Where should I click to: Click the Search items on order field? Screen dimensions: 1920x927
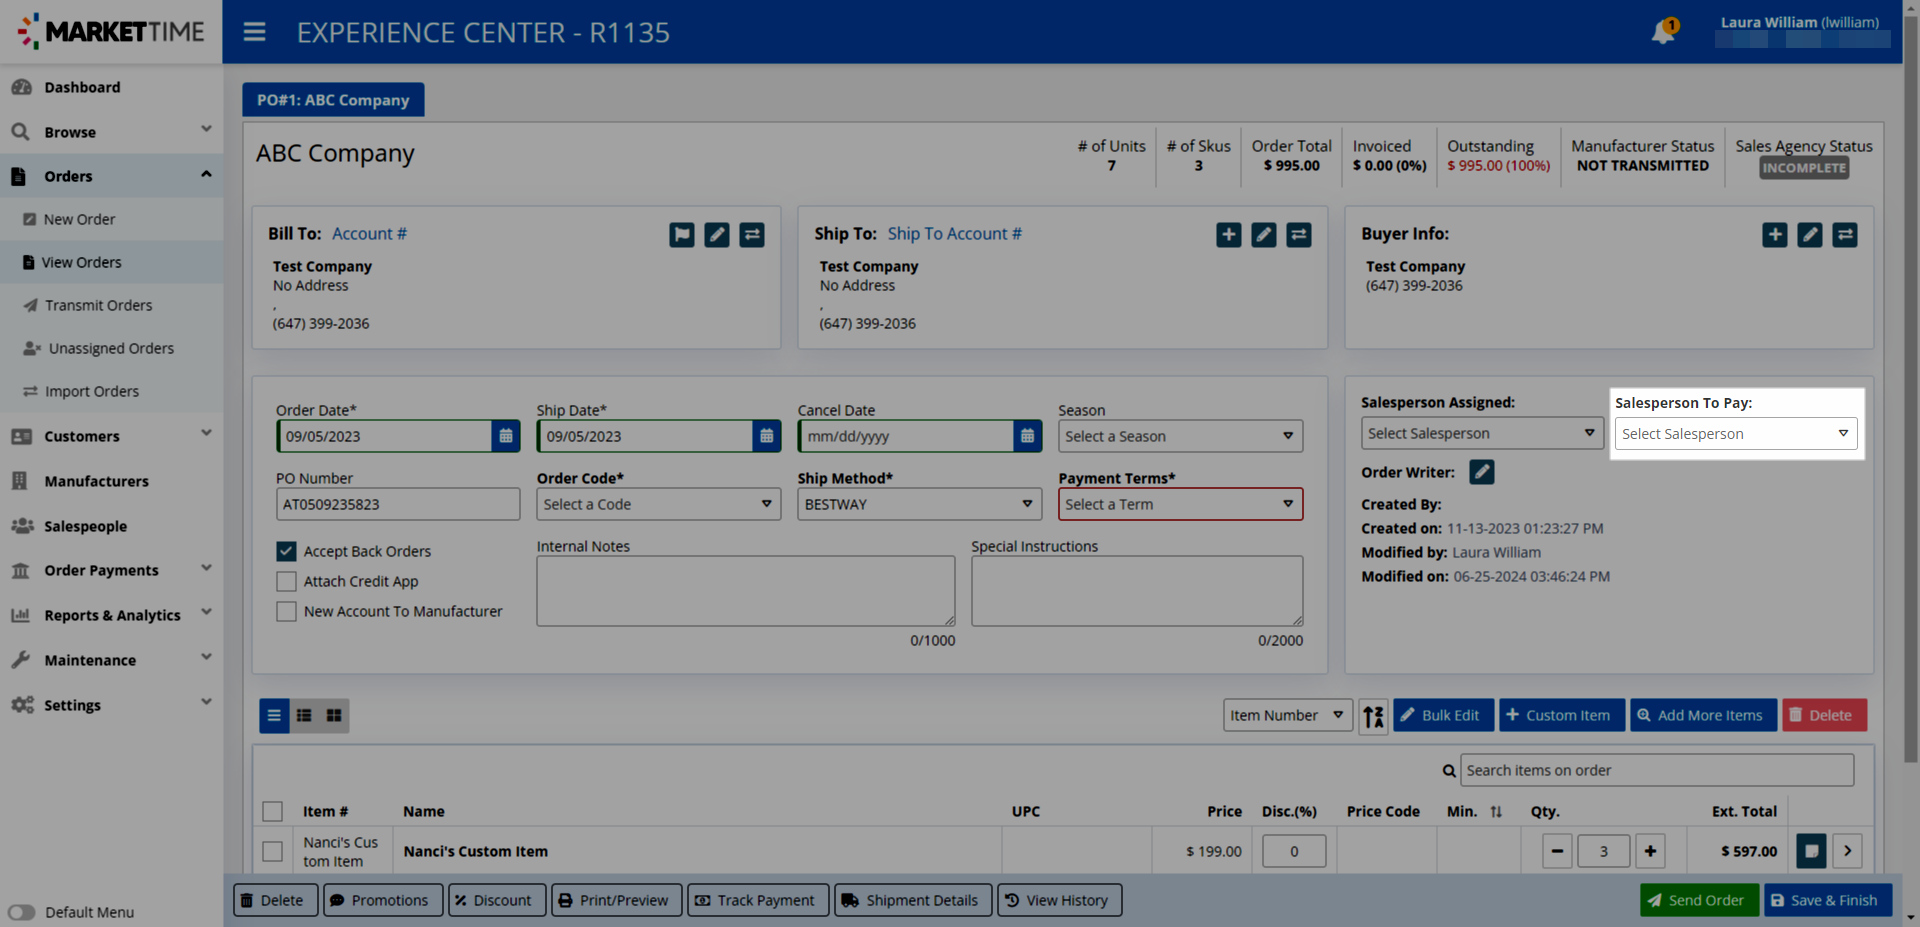click(1656, 770)
